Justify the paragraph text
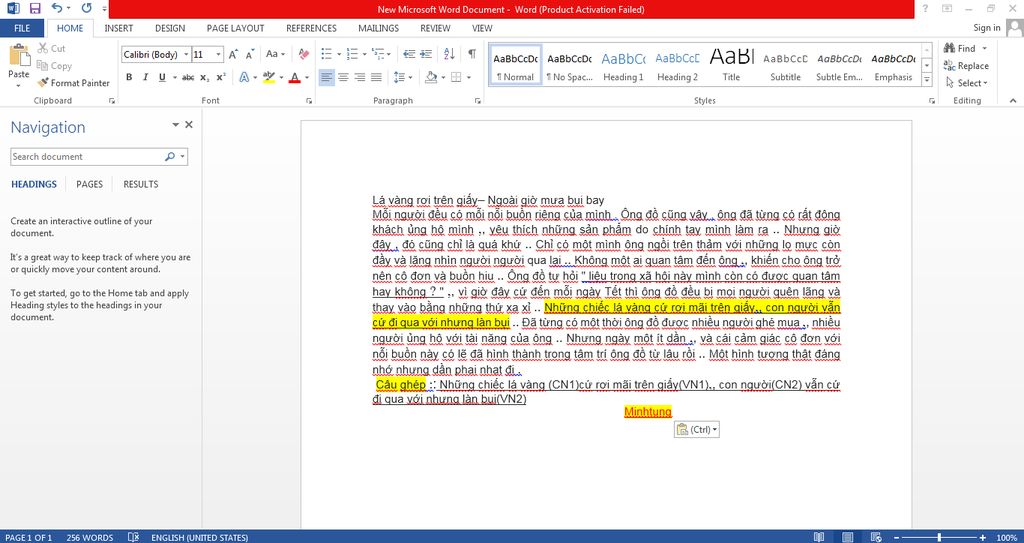 click(x=376, y=77)
